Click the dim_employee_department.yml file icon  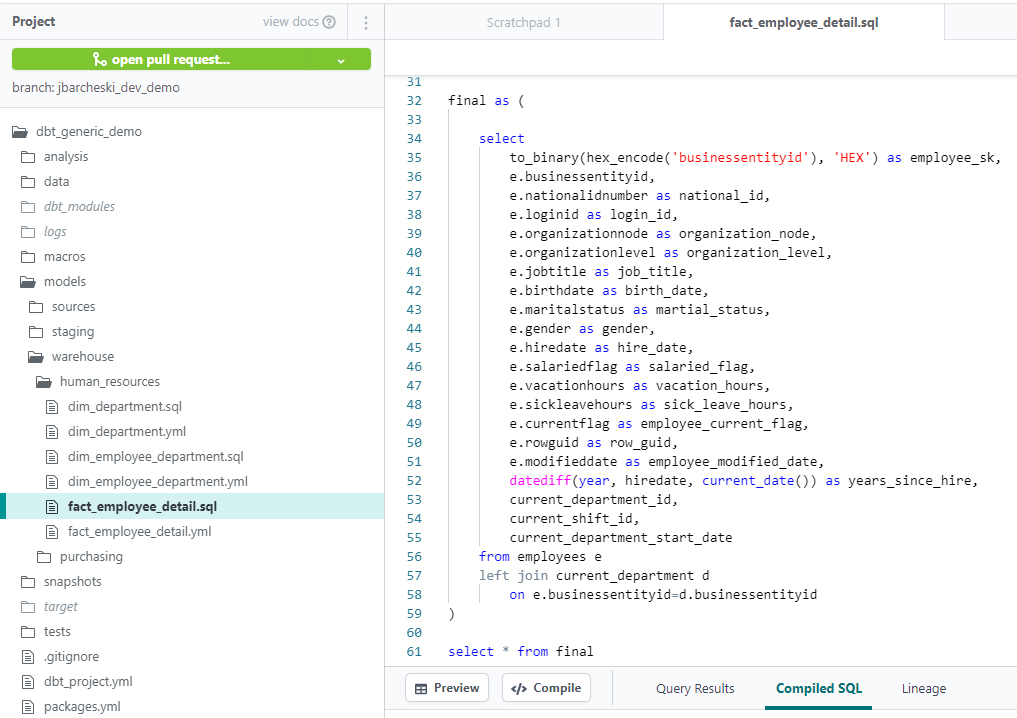pos(52,483)
